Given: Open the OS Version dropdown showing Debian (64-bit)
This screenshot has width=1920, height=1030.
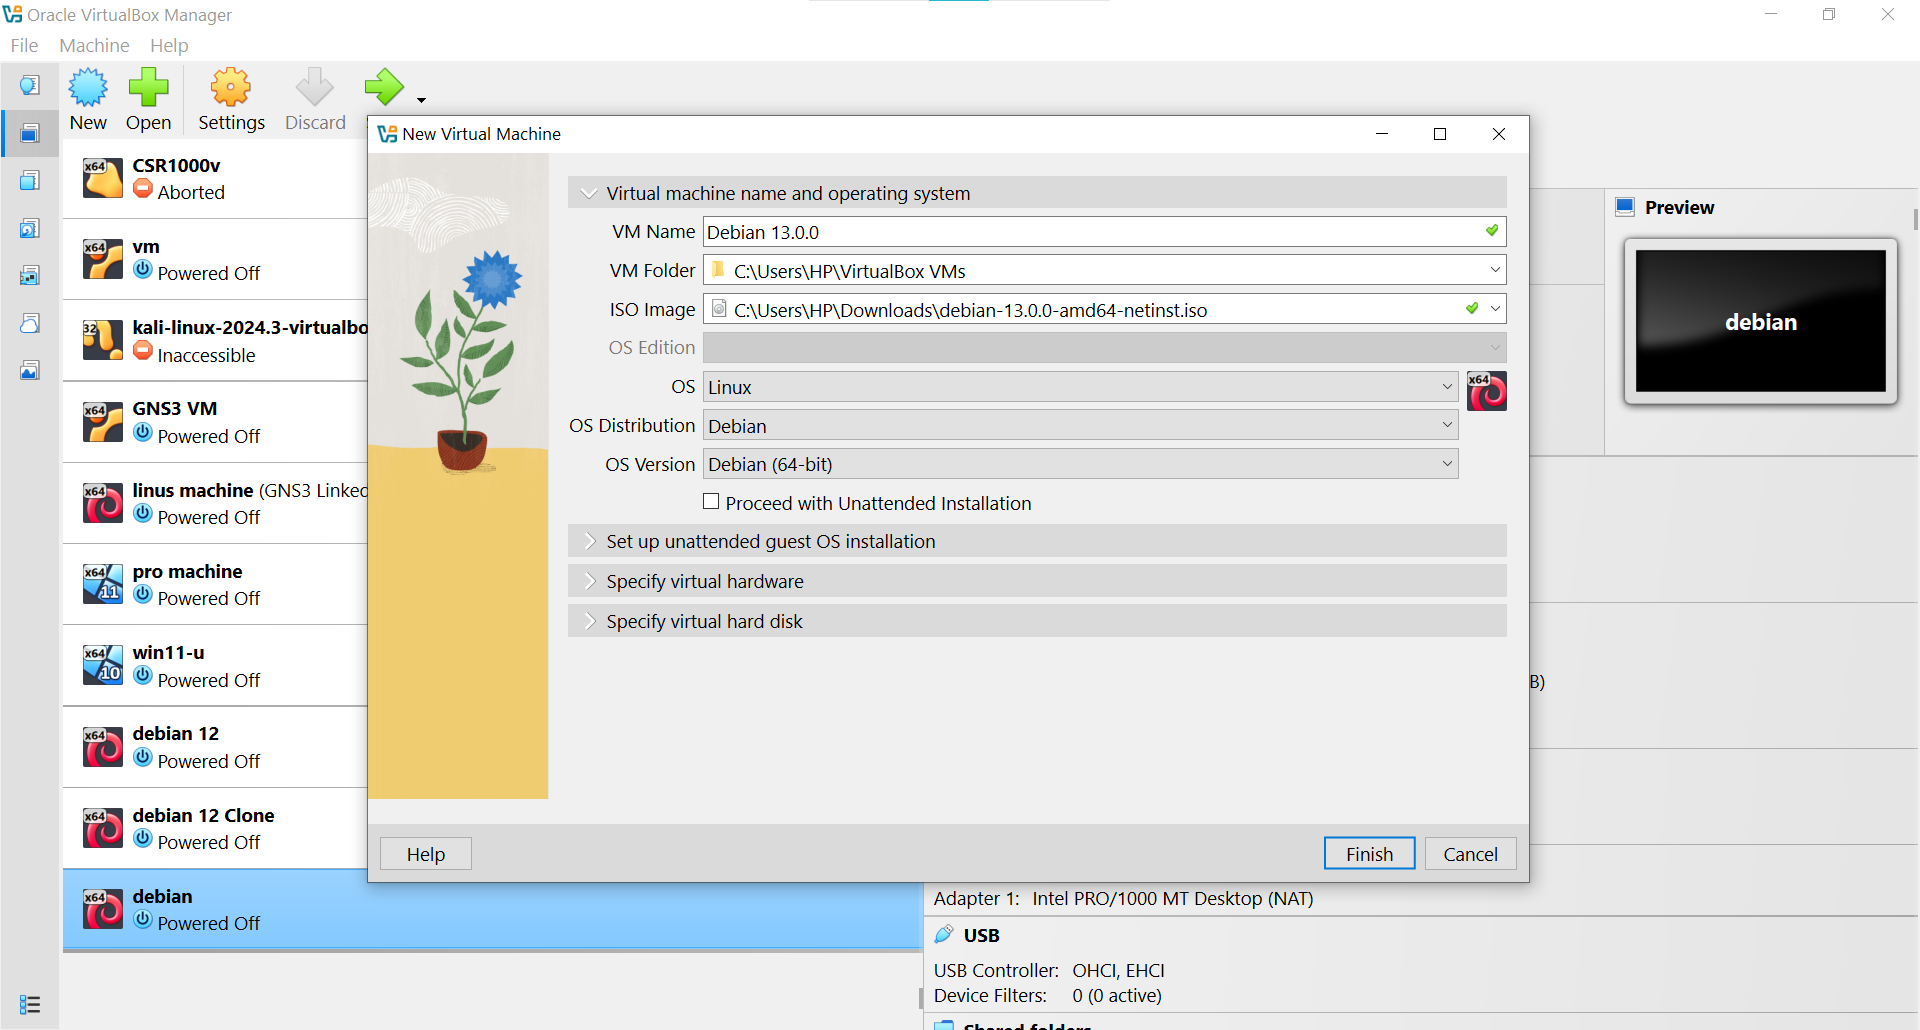Looking at the screenshot, I should 1081,464.
